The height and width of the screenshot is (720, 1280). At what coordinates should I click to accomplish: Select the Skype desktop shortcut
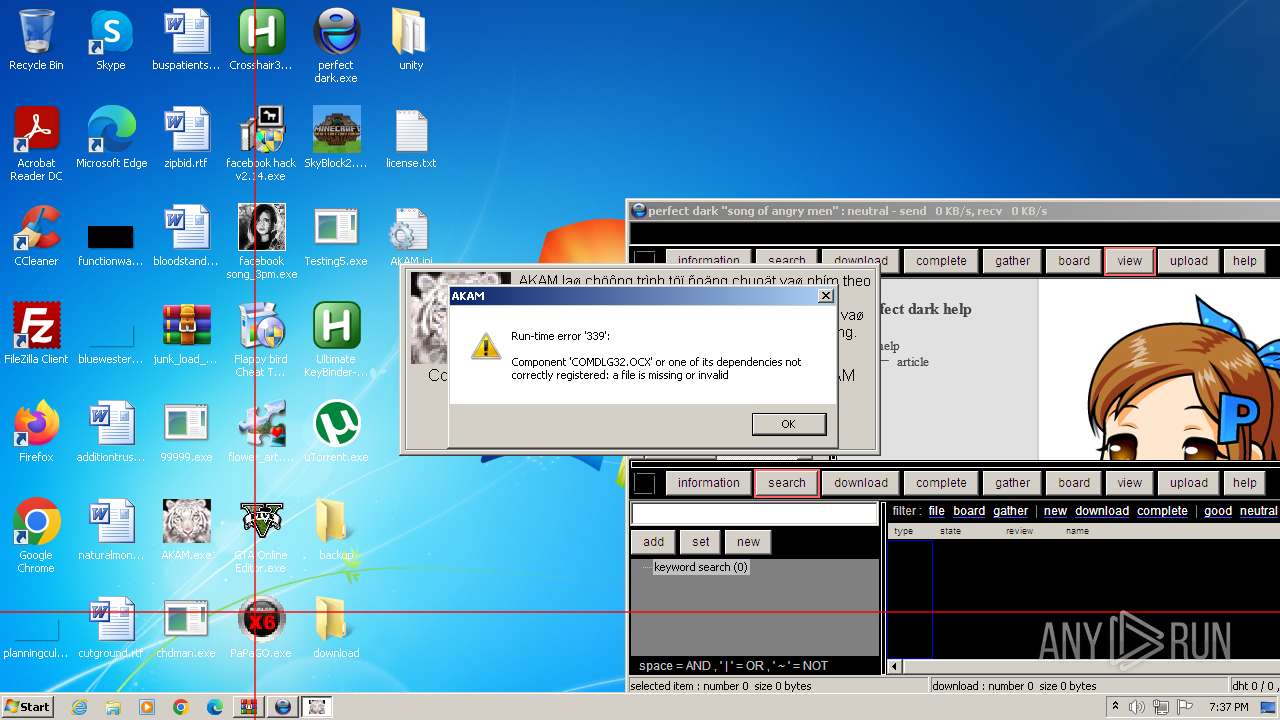click(110, 41)
